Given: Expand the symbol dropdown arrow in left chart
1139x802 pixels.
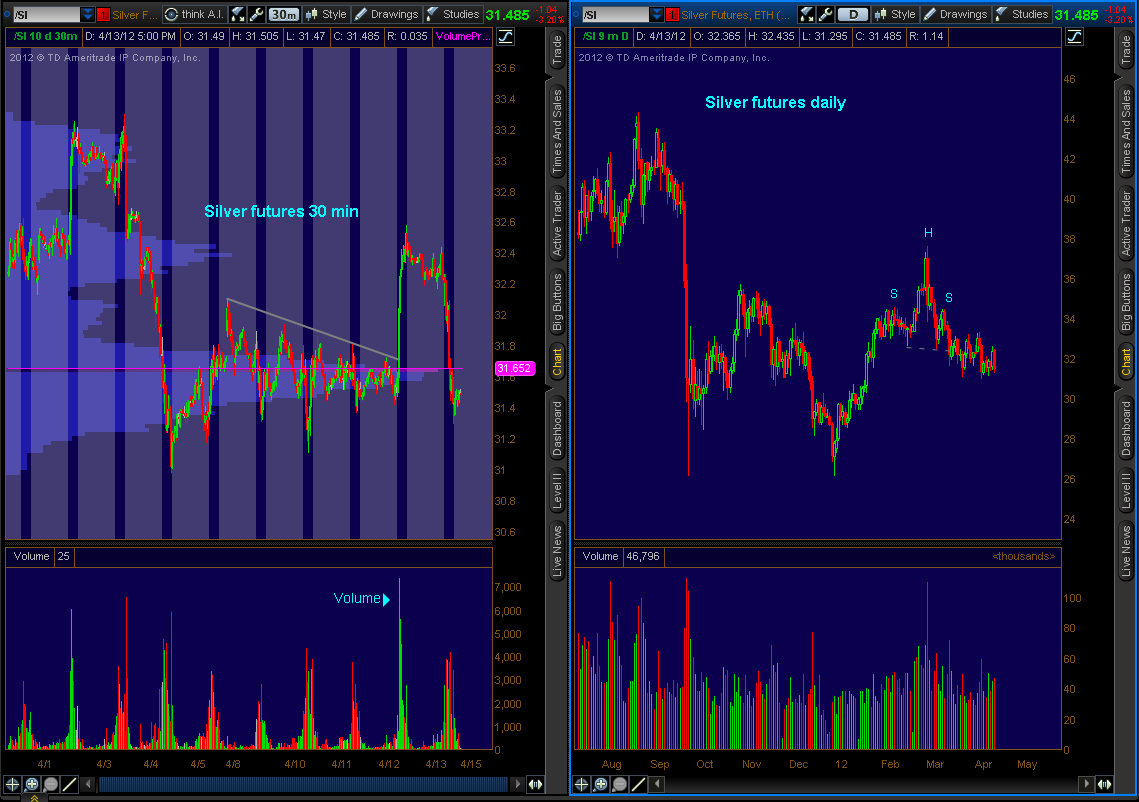Looking at the screenshot, I should 88,15.
